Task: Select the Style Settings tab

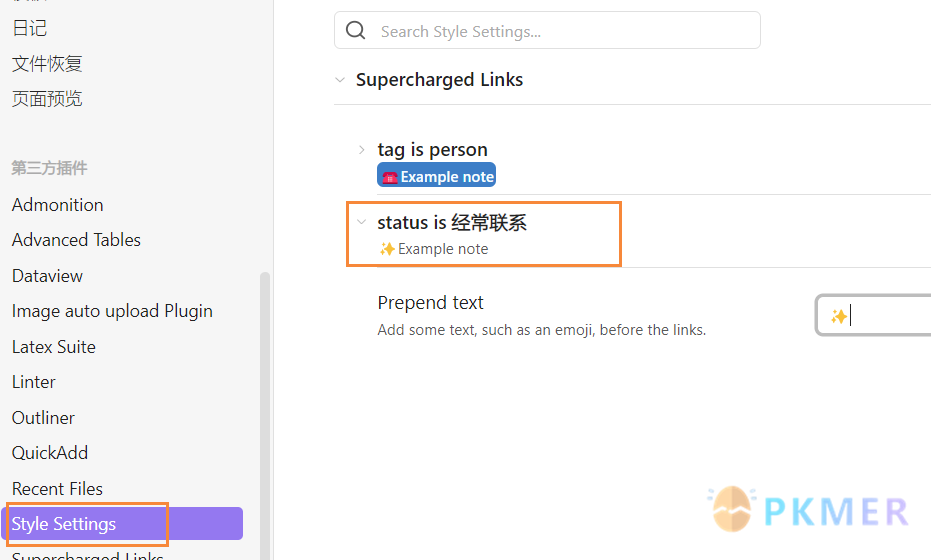Action: 122,524
